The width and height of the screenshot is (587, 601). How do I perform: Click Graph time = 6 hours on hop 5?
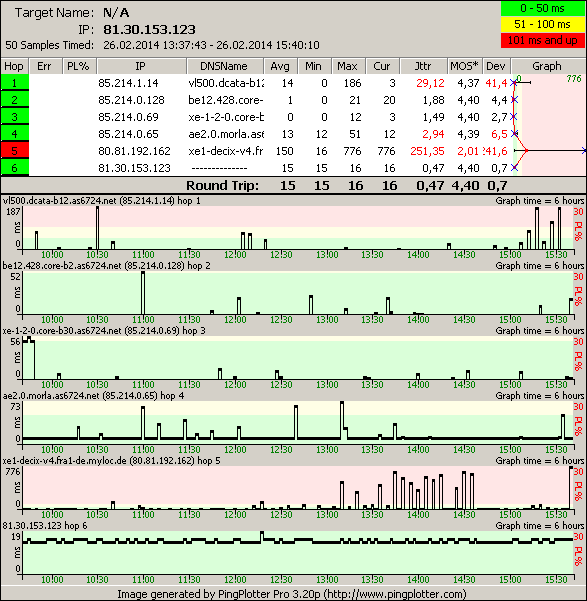click(540, 460)
